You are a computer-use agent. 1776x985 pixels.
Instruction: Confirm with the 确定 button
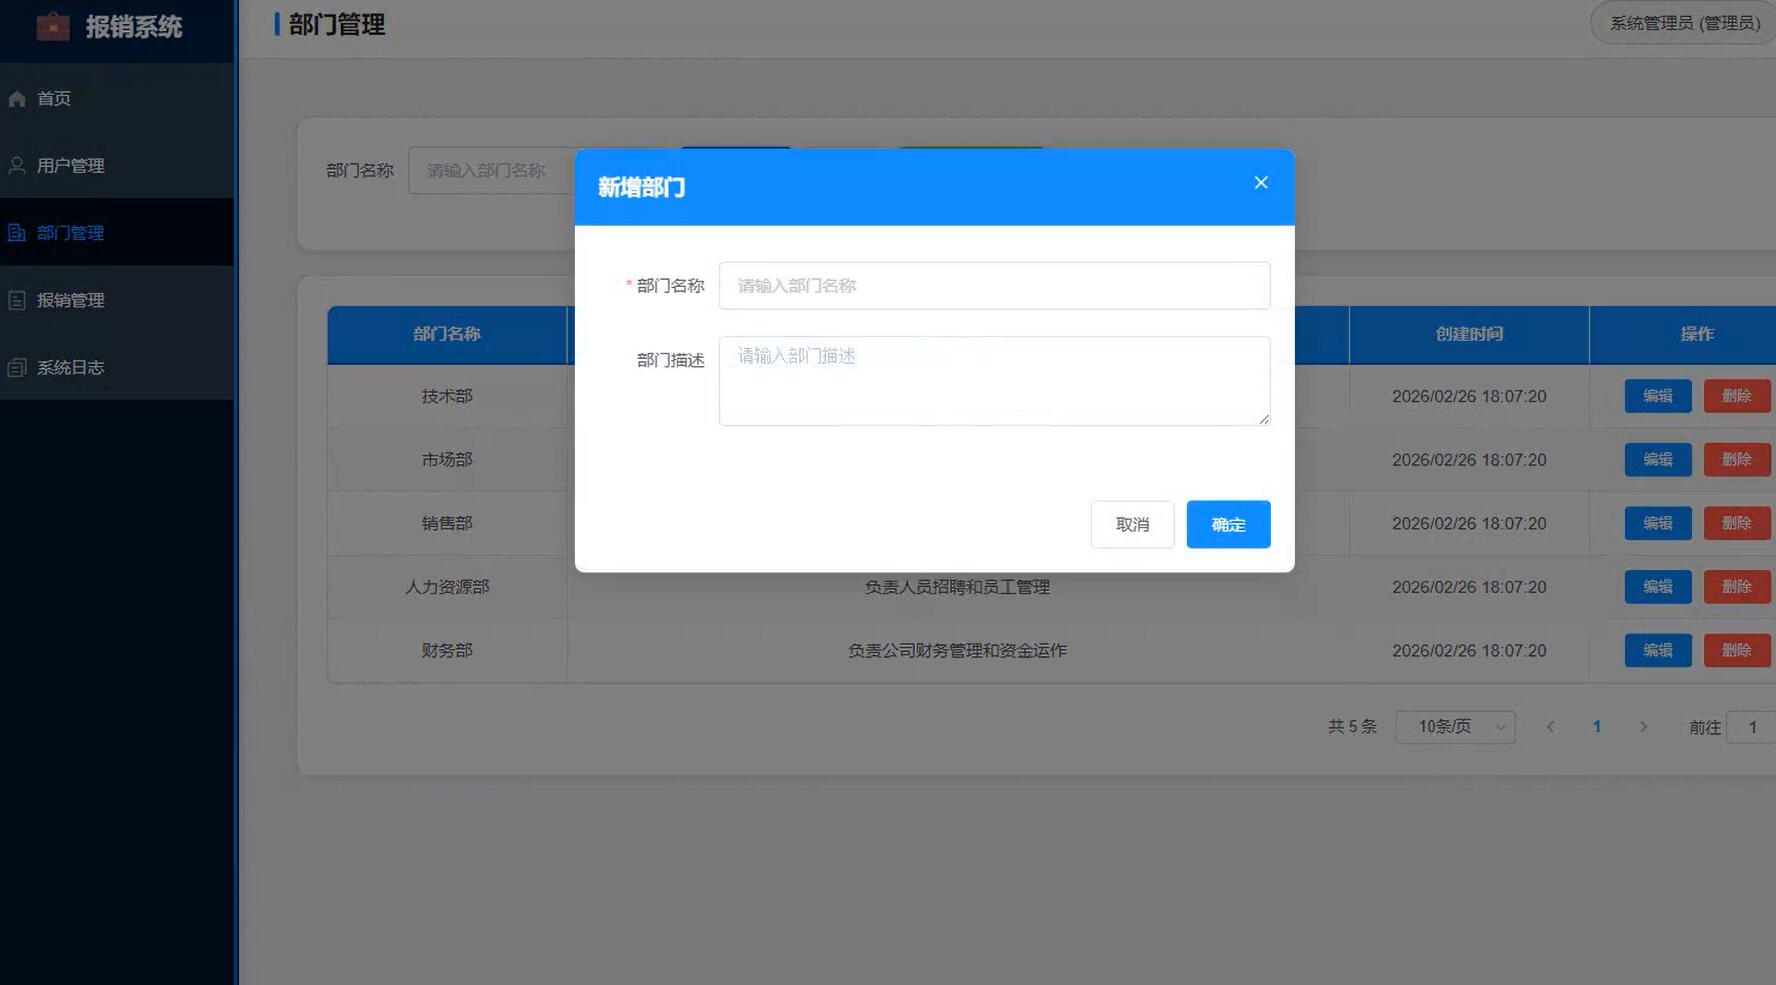click(x=1228, y=524)
